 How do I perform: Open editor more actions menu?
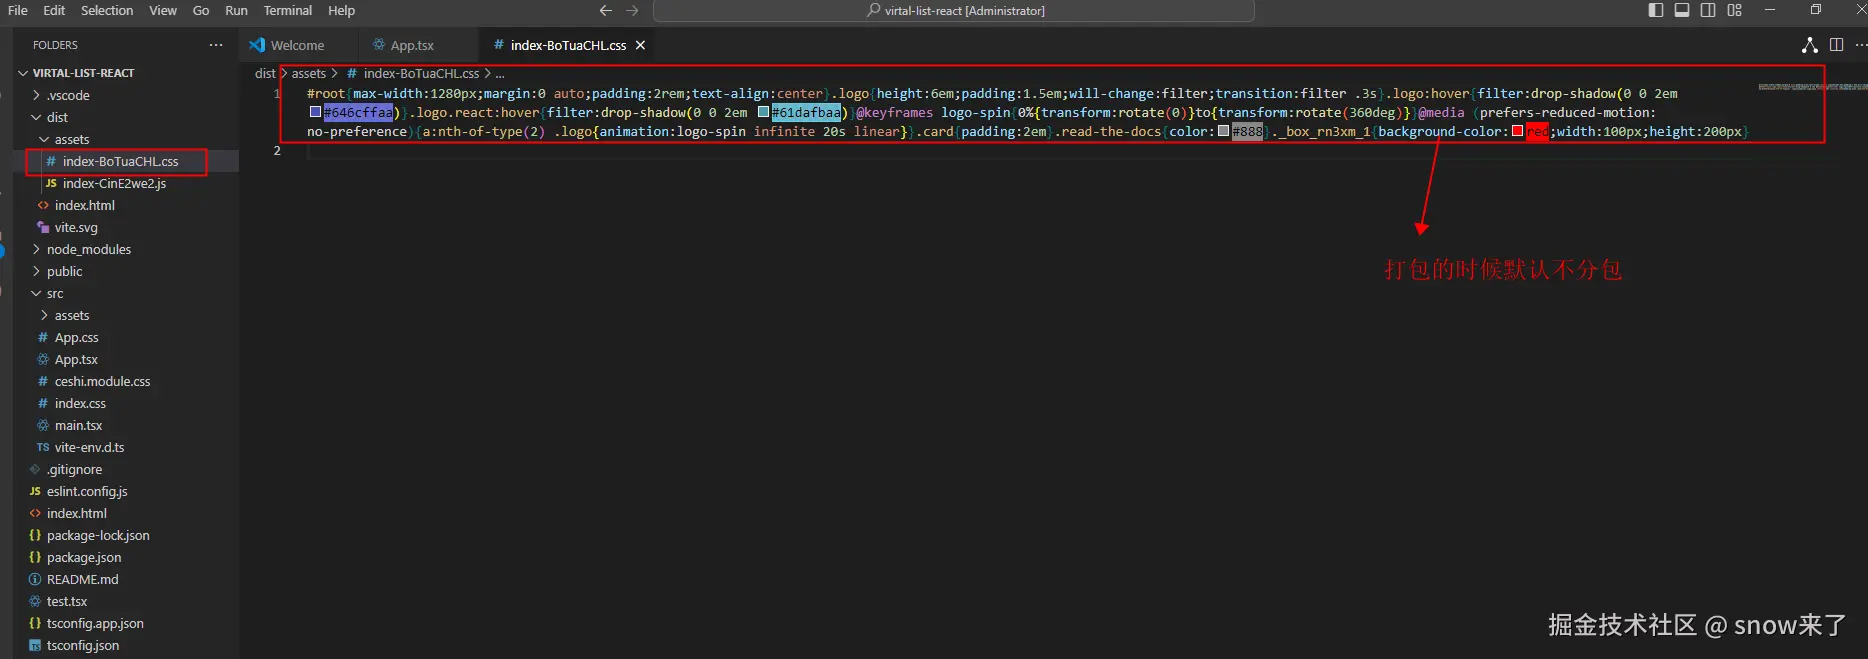(1860, 45)
